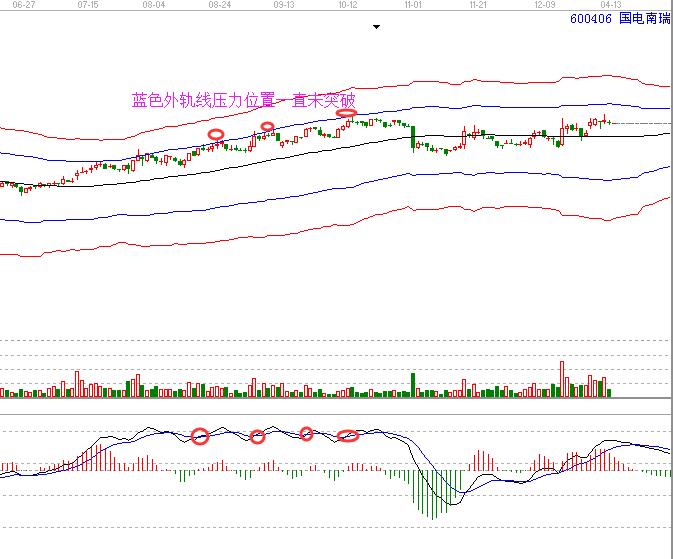Click the stock name 国电南瑞
Screen dimensions: 673x559
(645, 18)
